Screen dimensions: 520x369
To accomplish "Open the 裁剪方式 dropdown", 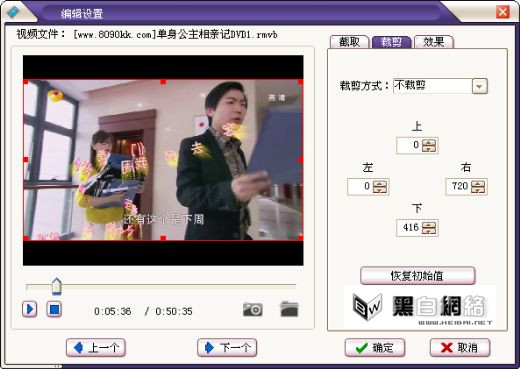I will pos(480,86).
